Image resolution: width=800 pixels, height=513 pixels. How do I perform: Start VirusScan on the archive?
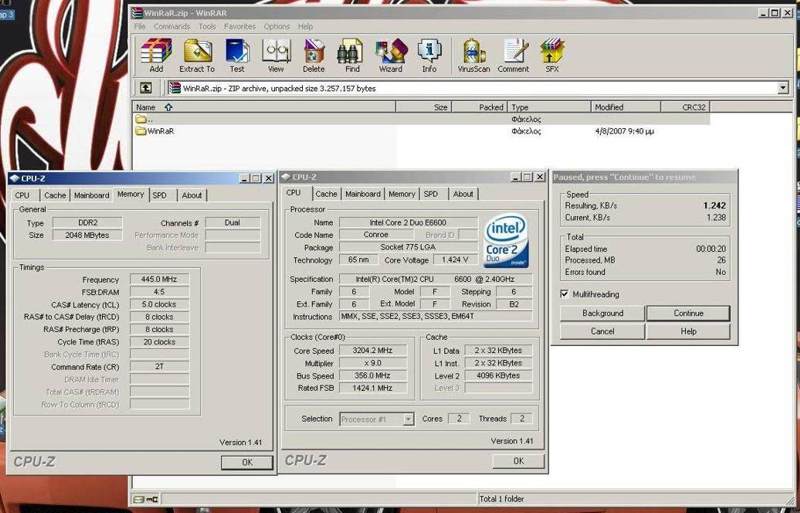pos(473,55)
